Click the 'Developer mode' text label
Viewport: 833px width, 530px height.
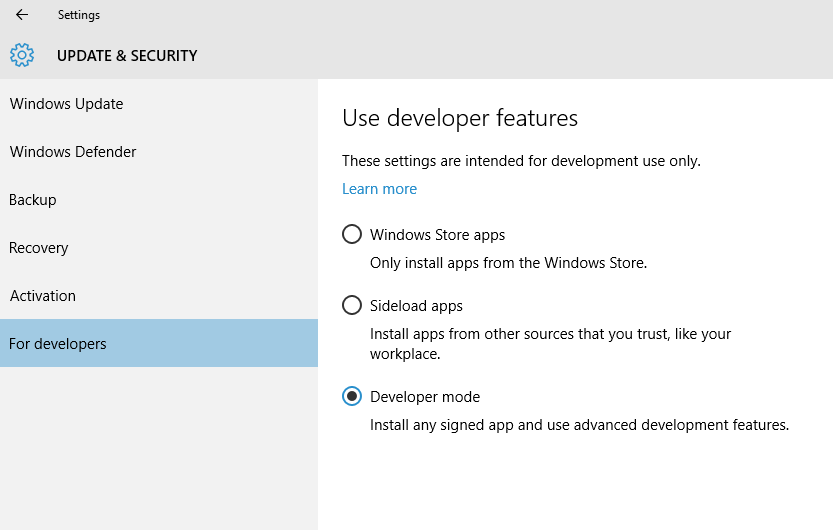pyautogui.click(x=425, y=397)
